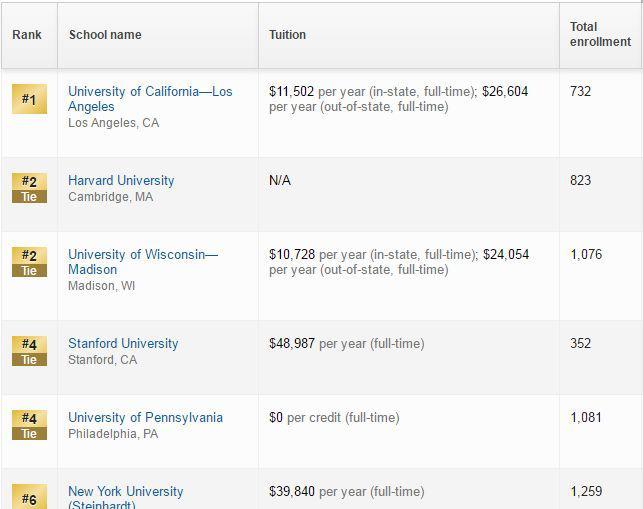Image resolution: width=643 pixels, height=509 pixels.
Task: Open the Harvard University link
Action: tap(121, 180)
